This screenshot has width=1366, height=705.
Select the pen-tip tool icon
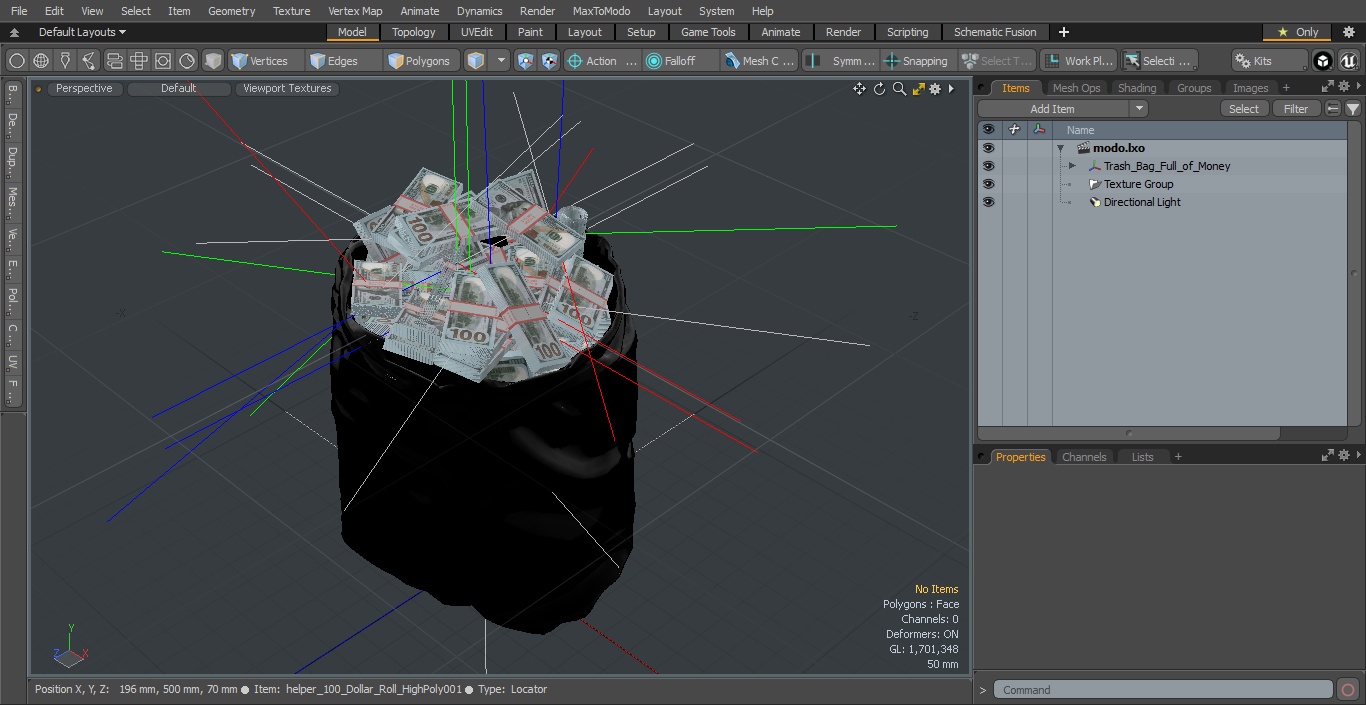[x=65, y=61]
